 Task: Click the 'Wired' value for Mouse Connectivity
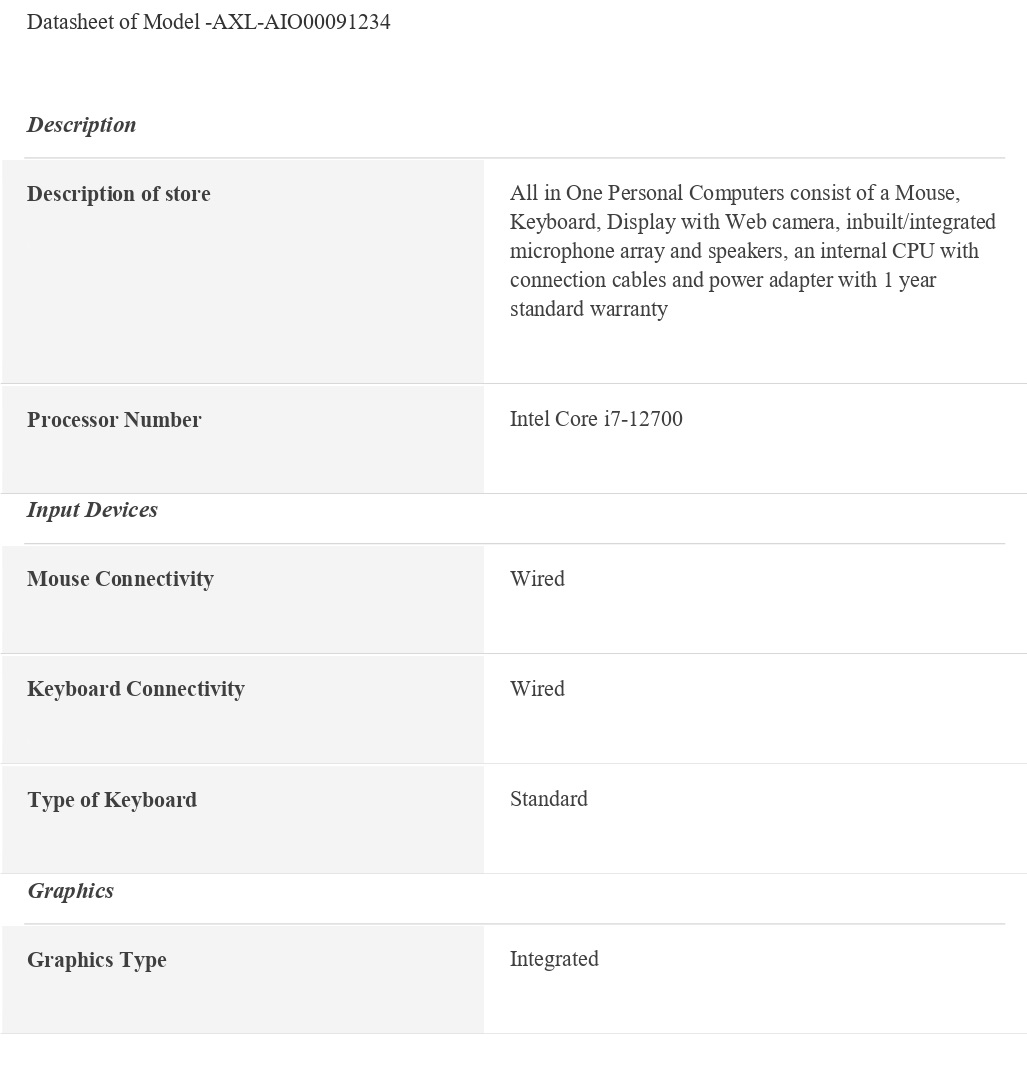[x=537, y=579]
